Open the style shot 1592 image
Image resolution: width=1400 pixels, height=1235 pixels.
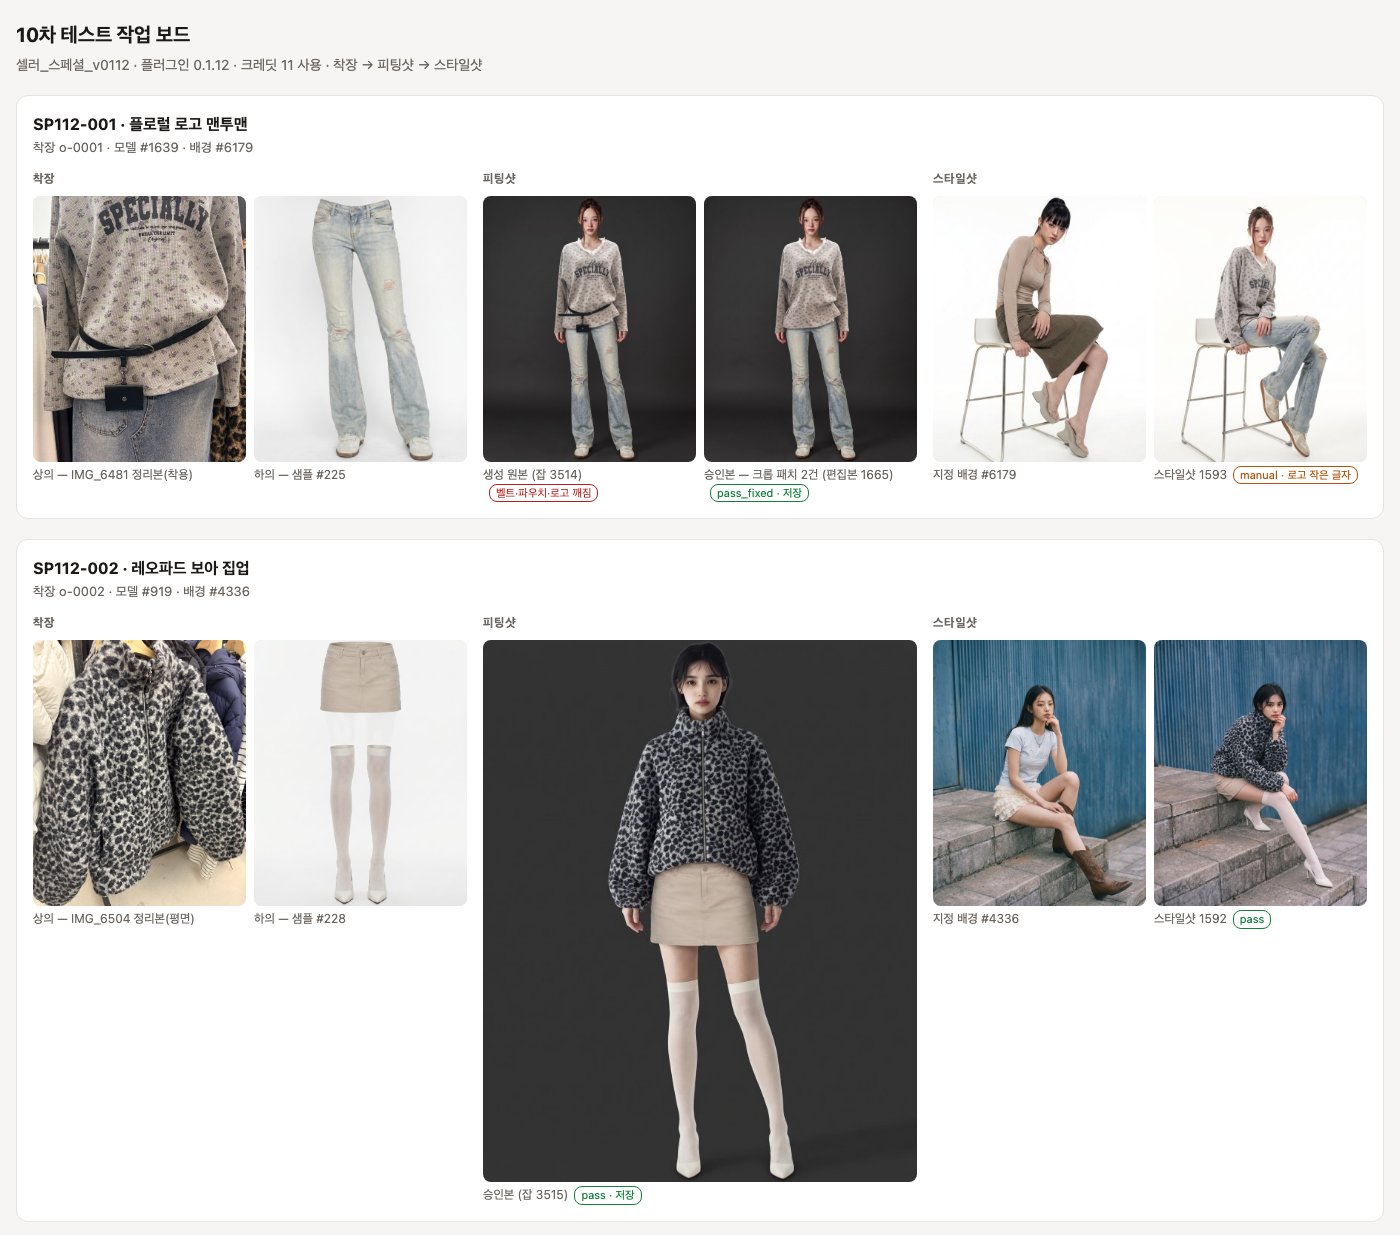click(1260, 773)
